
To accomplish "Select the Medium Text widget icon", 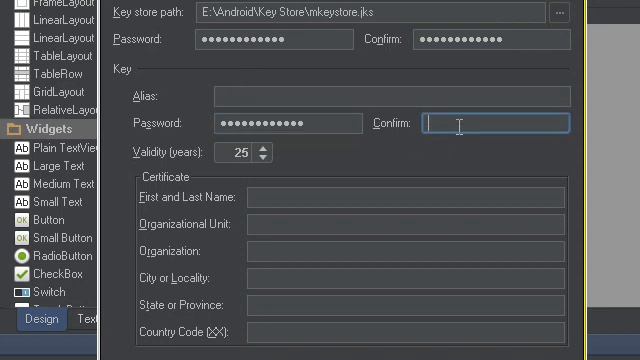I will point(22,184).
